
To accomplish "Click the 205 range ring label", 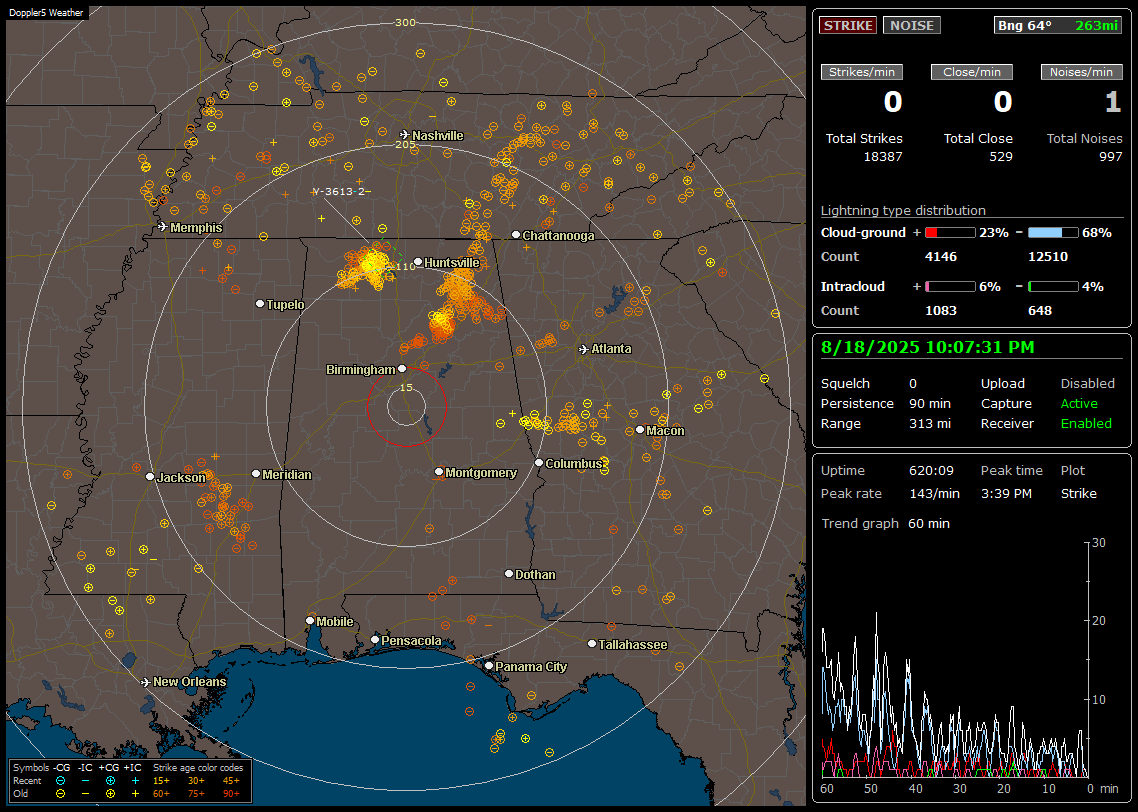I will click(405, 144).
